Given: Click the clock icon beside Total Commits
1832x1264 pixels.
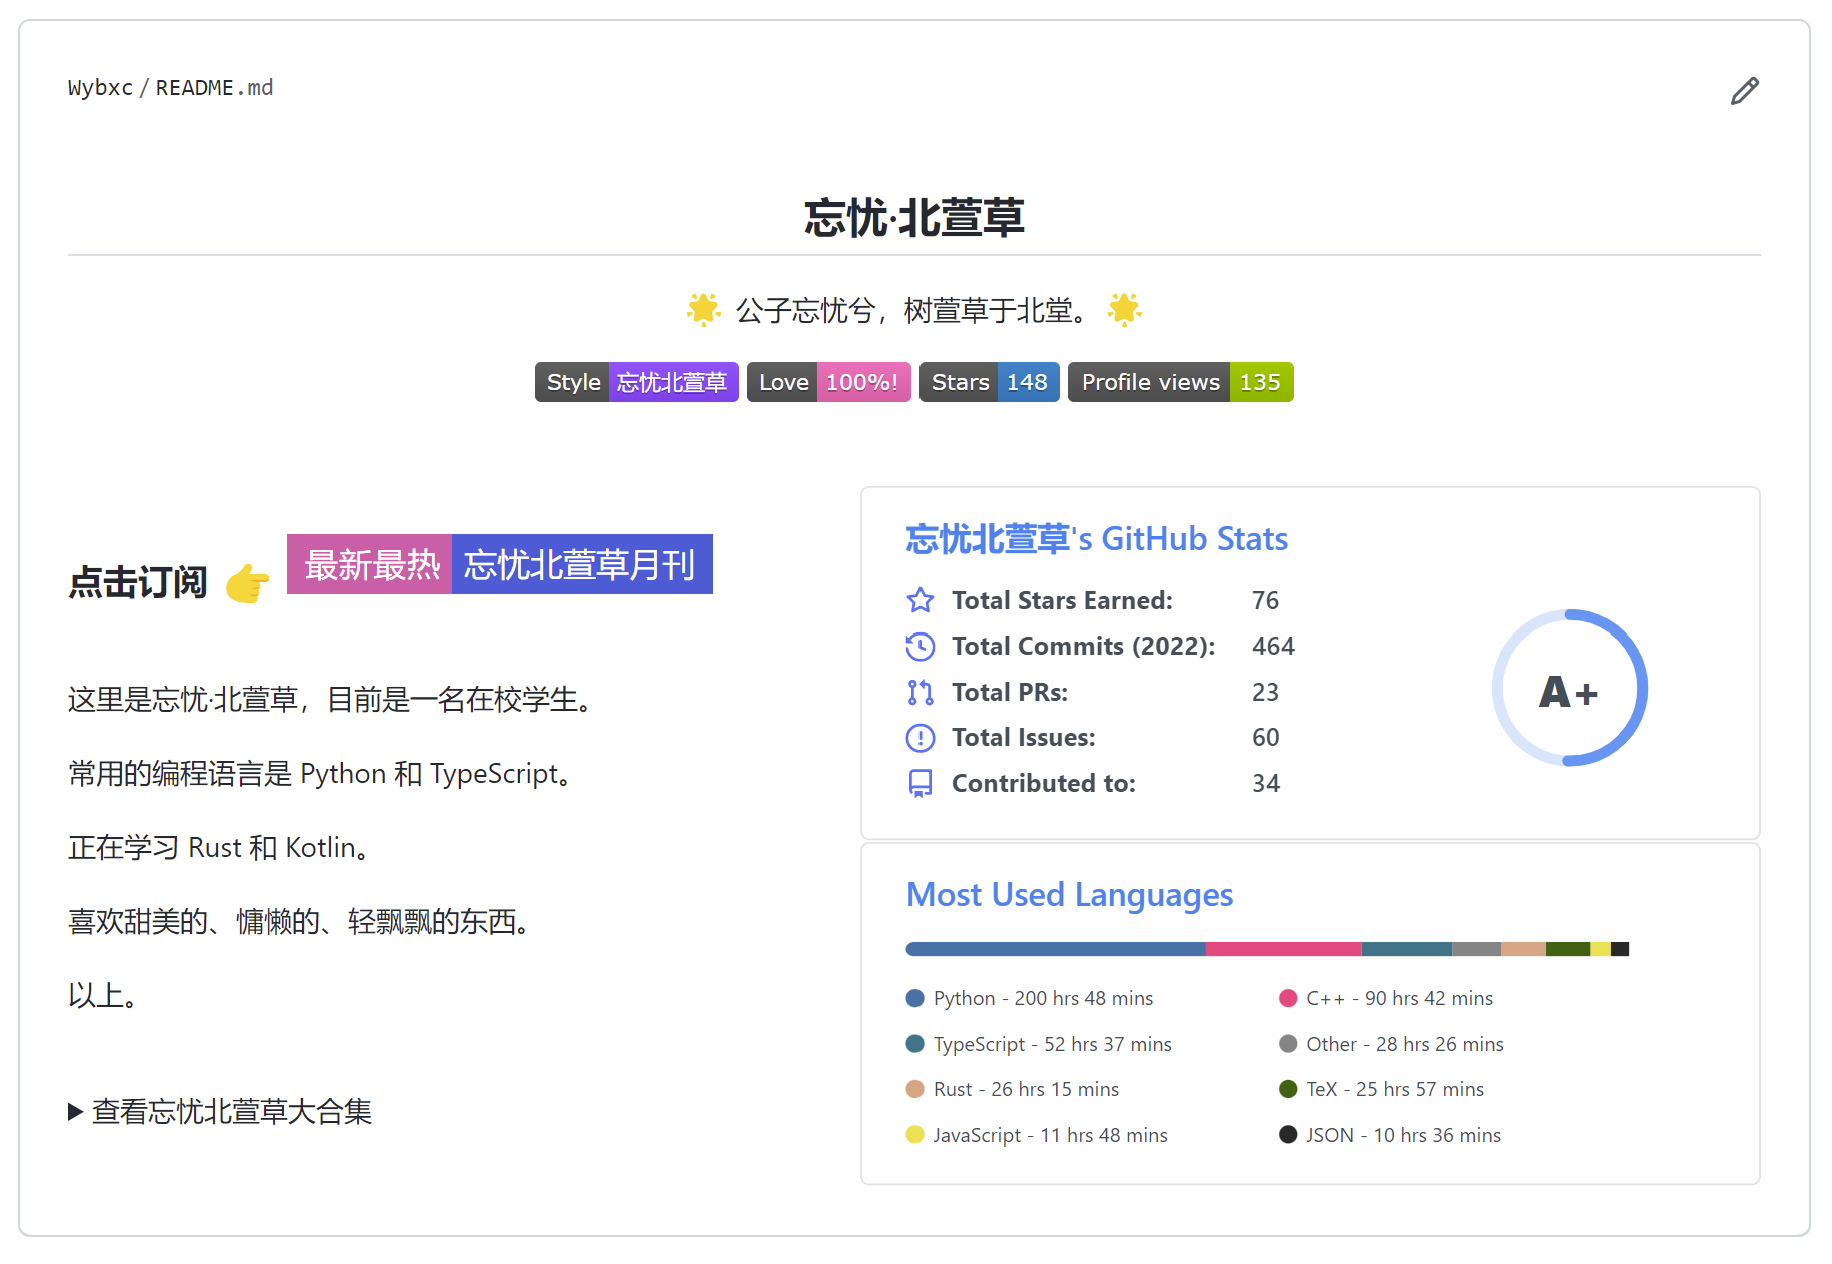Looking at the screenshot, I should [920, 647].
